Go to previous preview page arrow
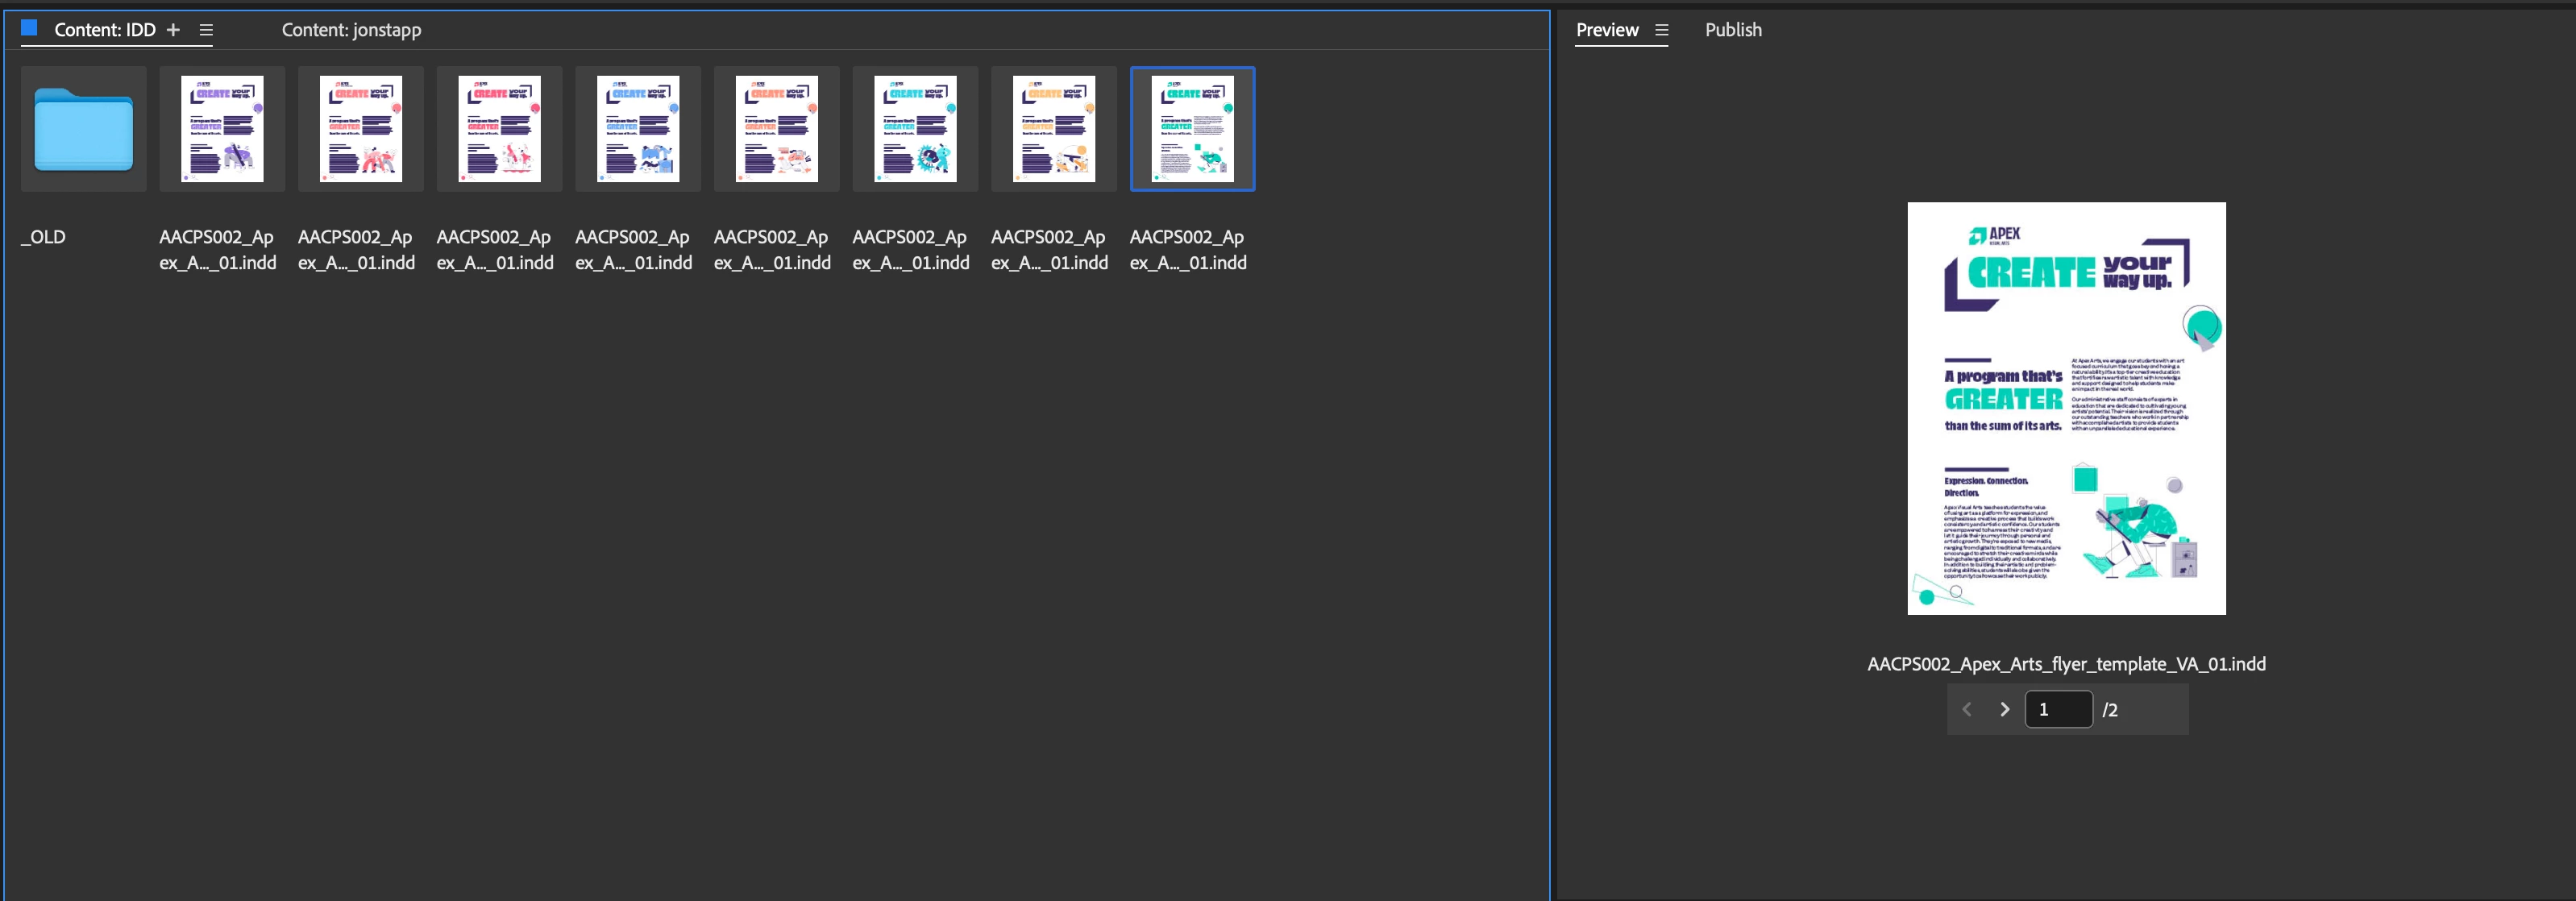Screen dimensions: 2576x901 [x=1967, y=709]
